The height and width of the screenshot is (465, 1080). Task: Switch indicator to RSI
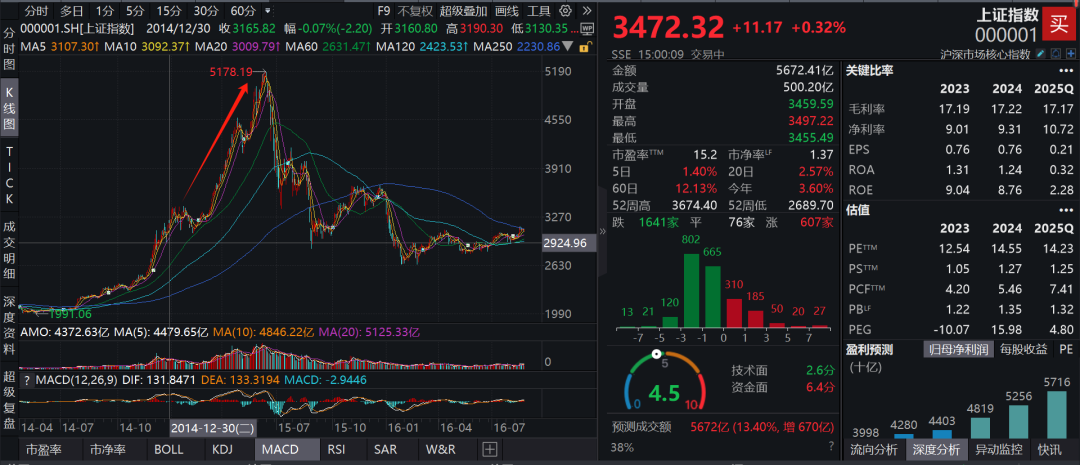click(x=336, y=450)
